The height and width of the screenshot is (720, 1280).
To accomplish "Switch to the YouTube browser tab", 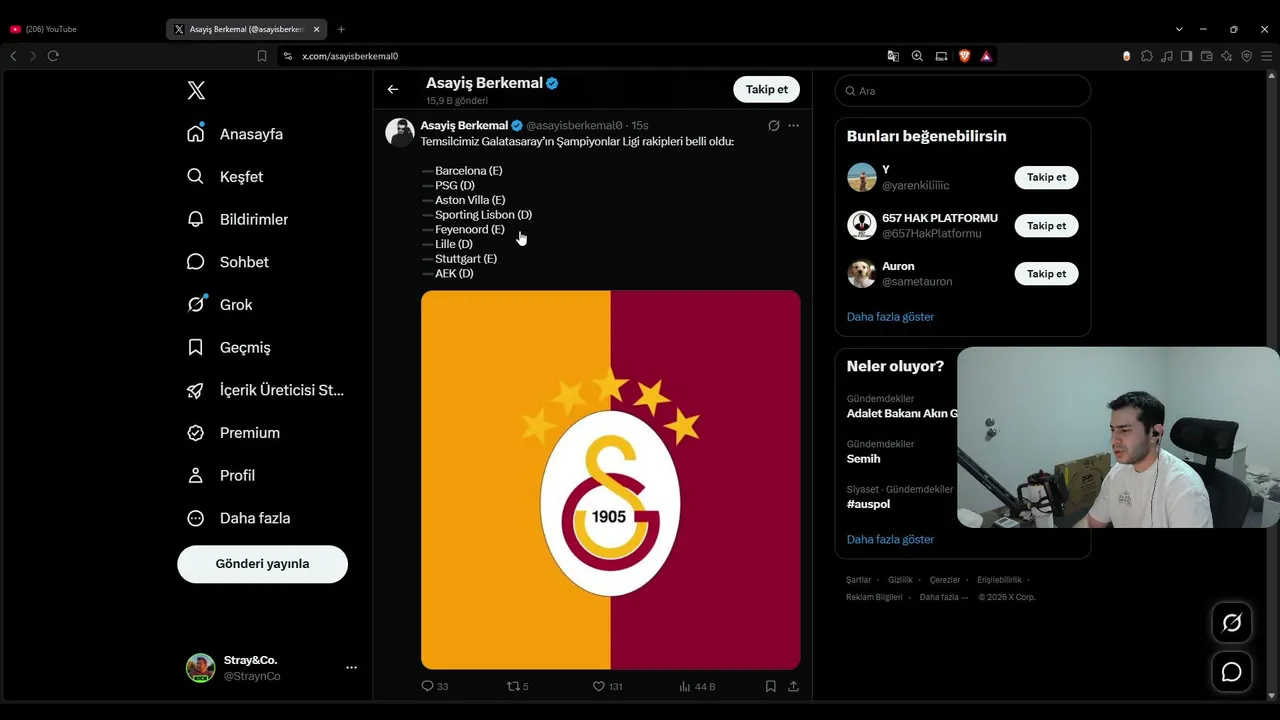I will click(x=84, y=29).
